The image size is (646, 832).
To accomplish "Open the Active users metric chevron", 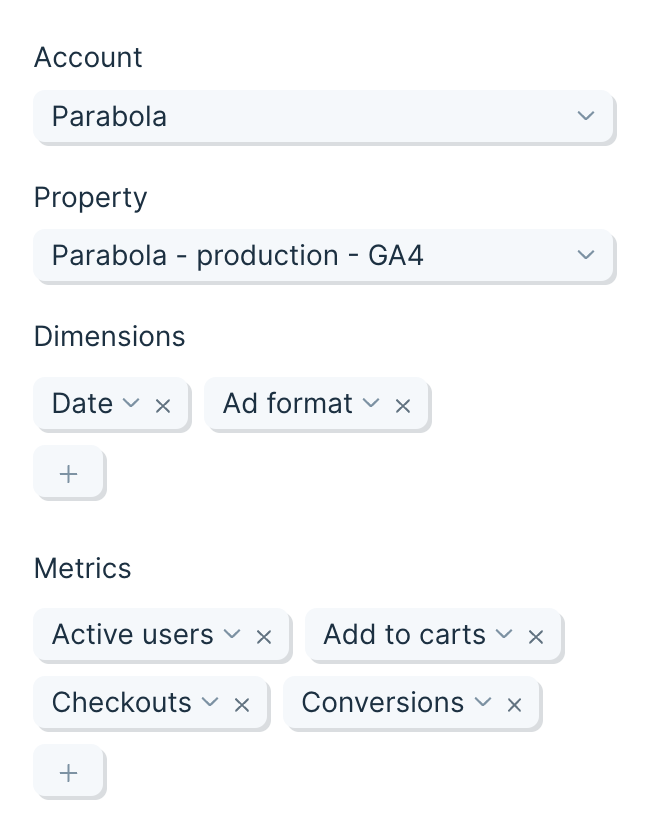I will [232, 634].
